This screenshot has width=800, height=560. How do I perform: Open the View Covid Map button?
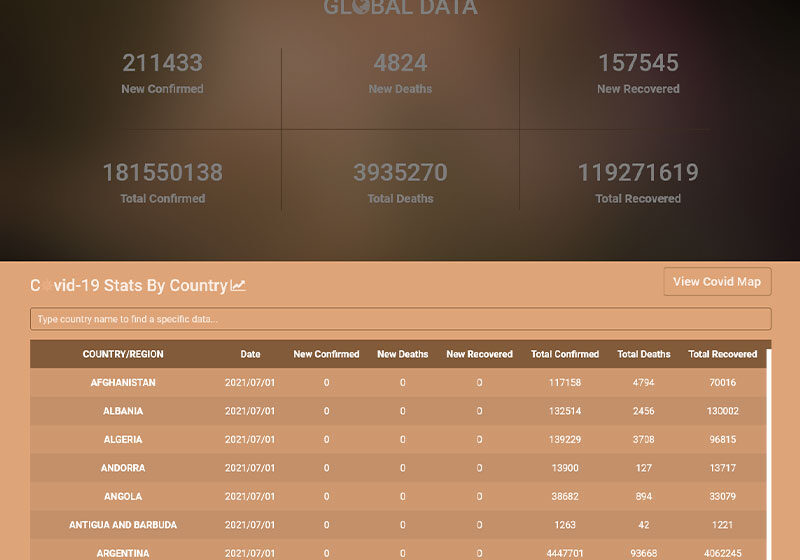click(x=717, y=282)
